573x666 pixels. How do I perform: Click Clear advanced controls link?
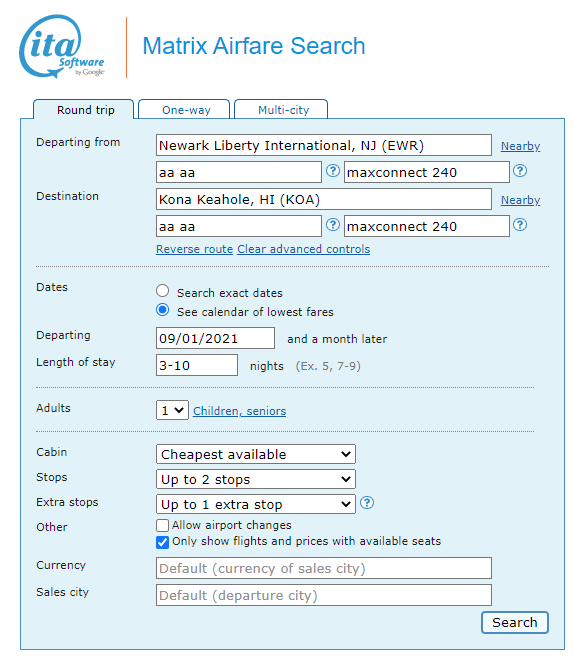click(x=304, y=249)
